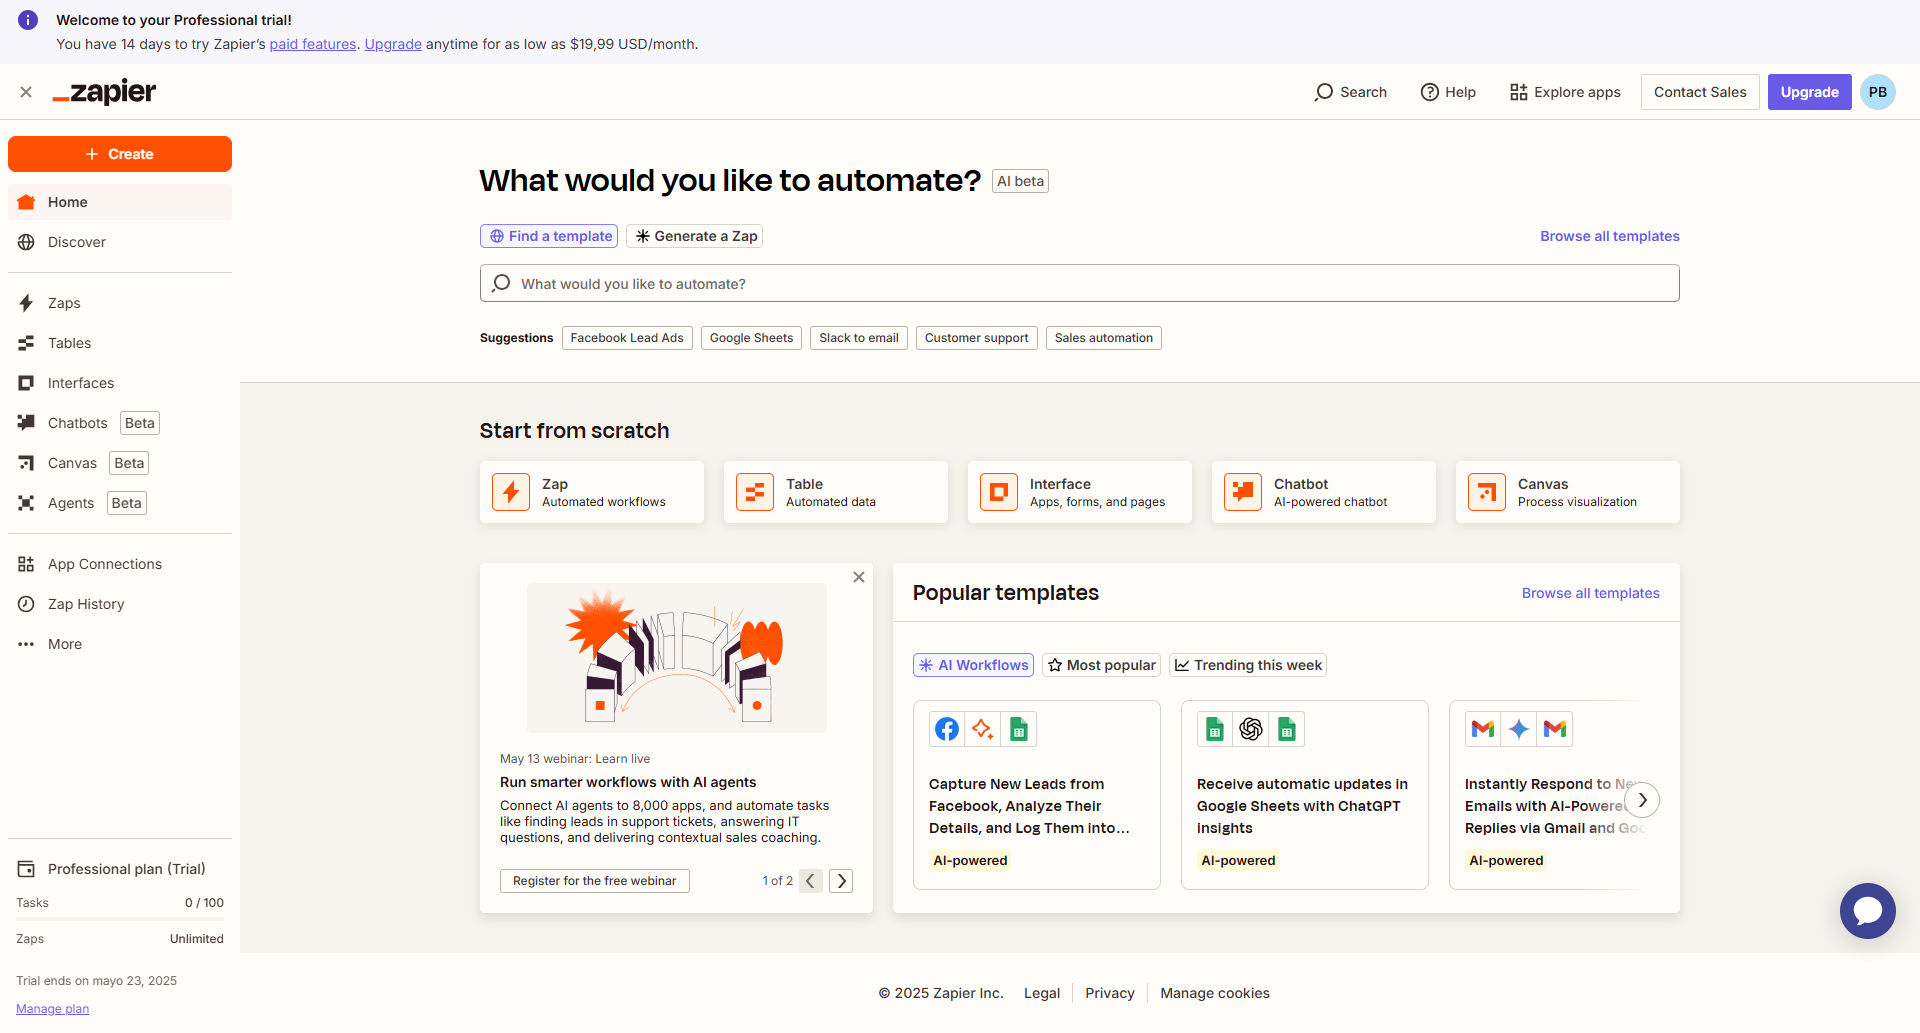Open Tables in sidebar
The width and height of the screenshot is (1920, 1033).
point(120,343)
